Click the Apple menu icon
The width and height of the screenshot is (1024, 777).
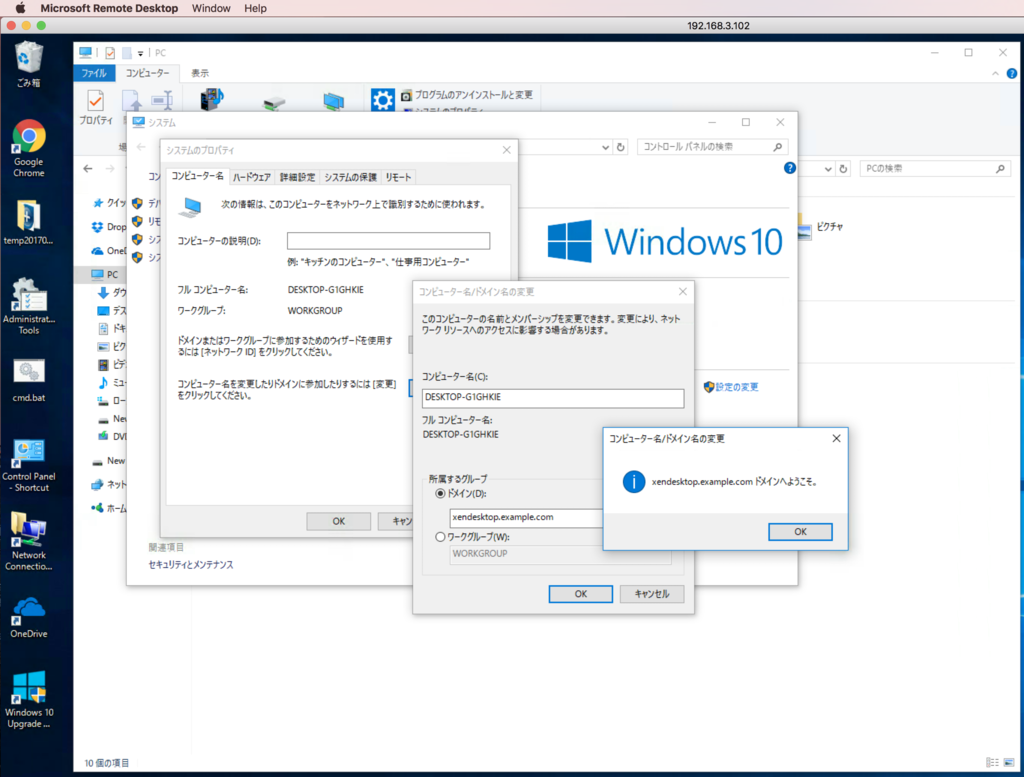[x=20, y=8]
